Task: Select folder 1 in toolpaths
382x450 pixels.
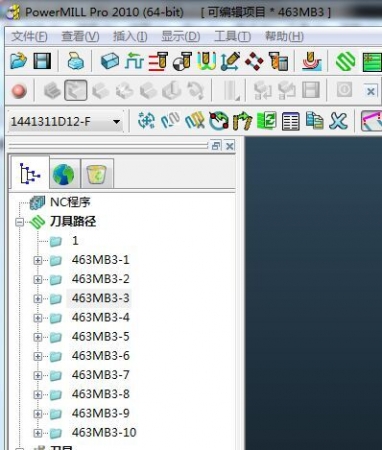Action: tap(75, 241)
